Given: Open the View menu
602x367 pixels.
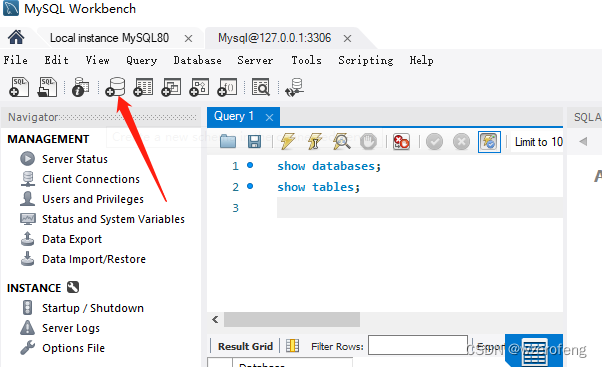Looking at the screenshot, I should coord(98,60).
